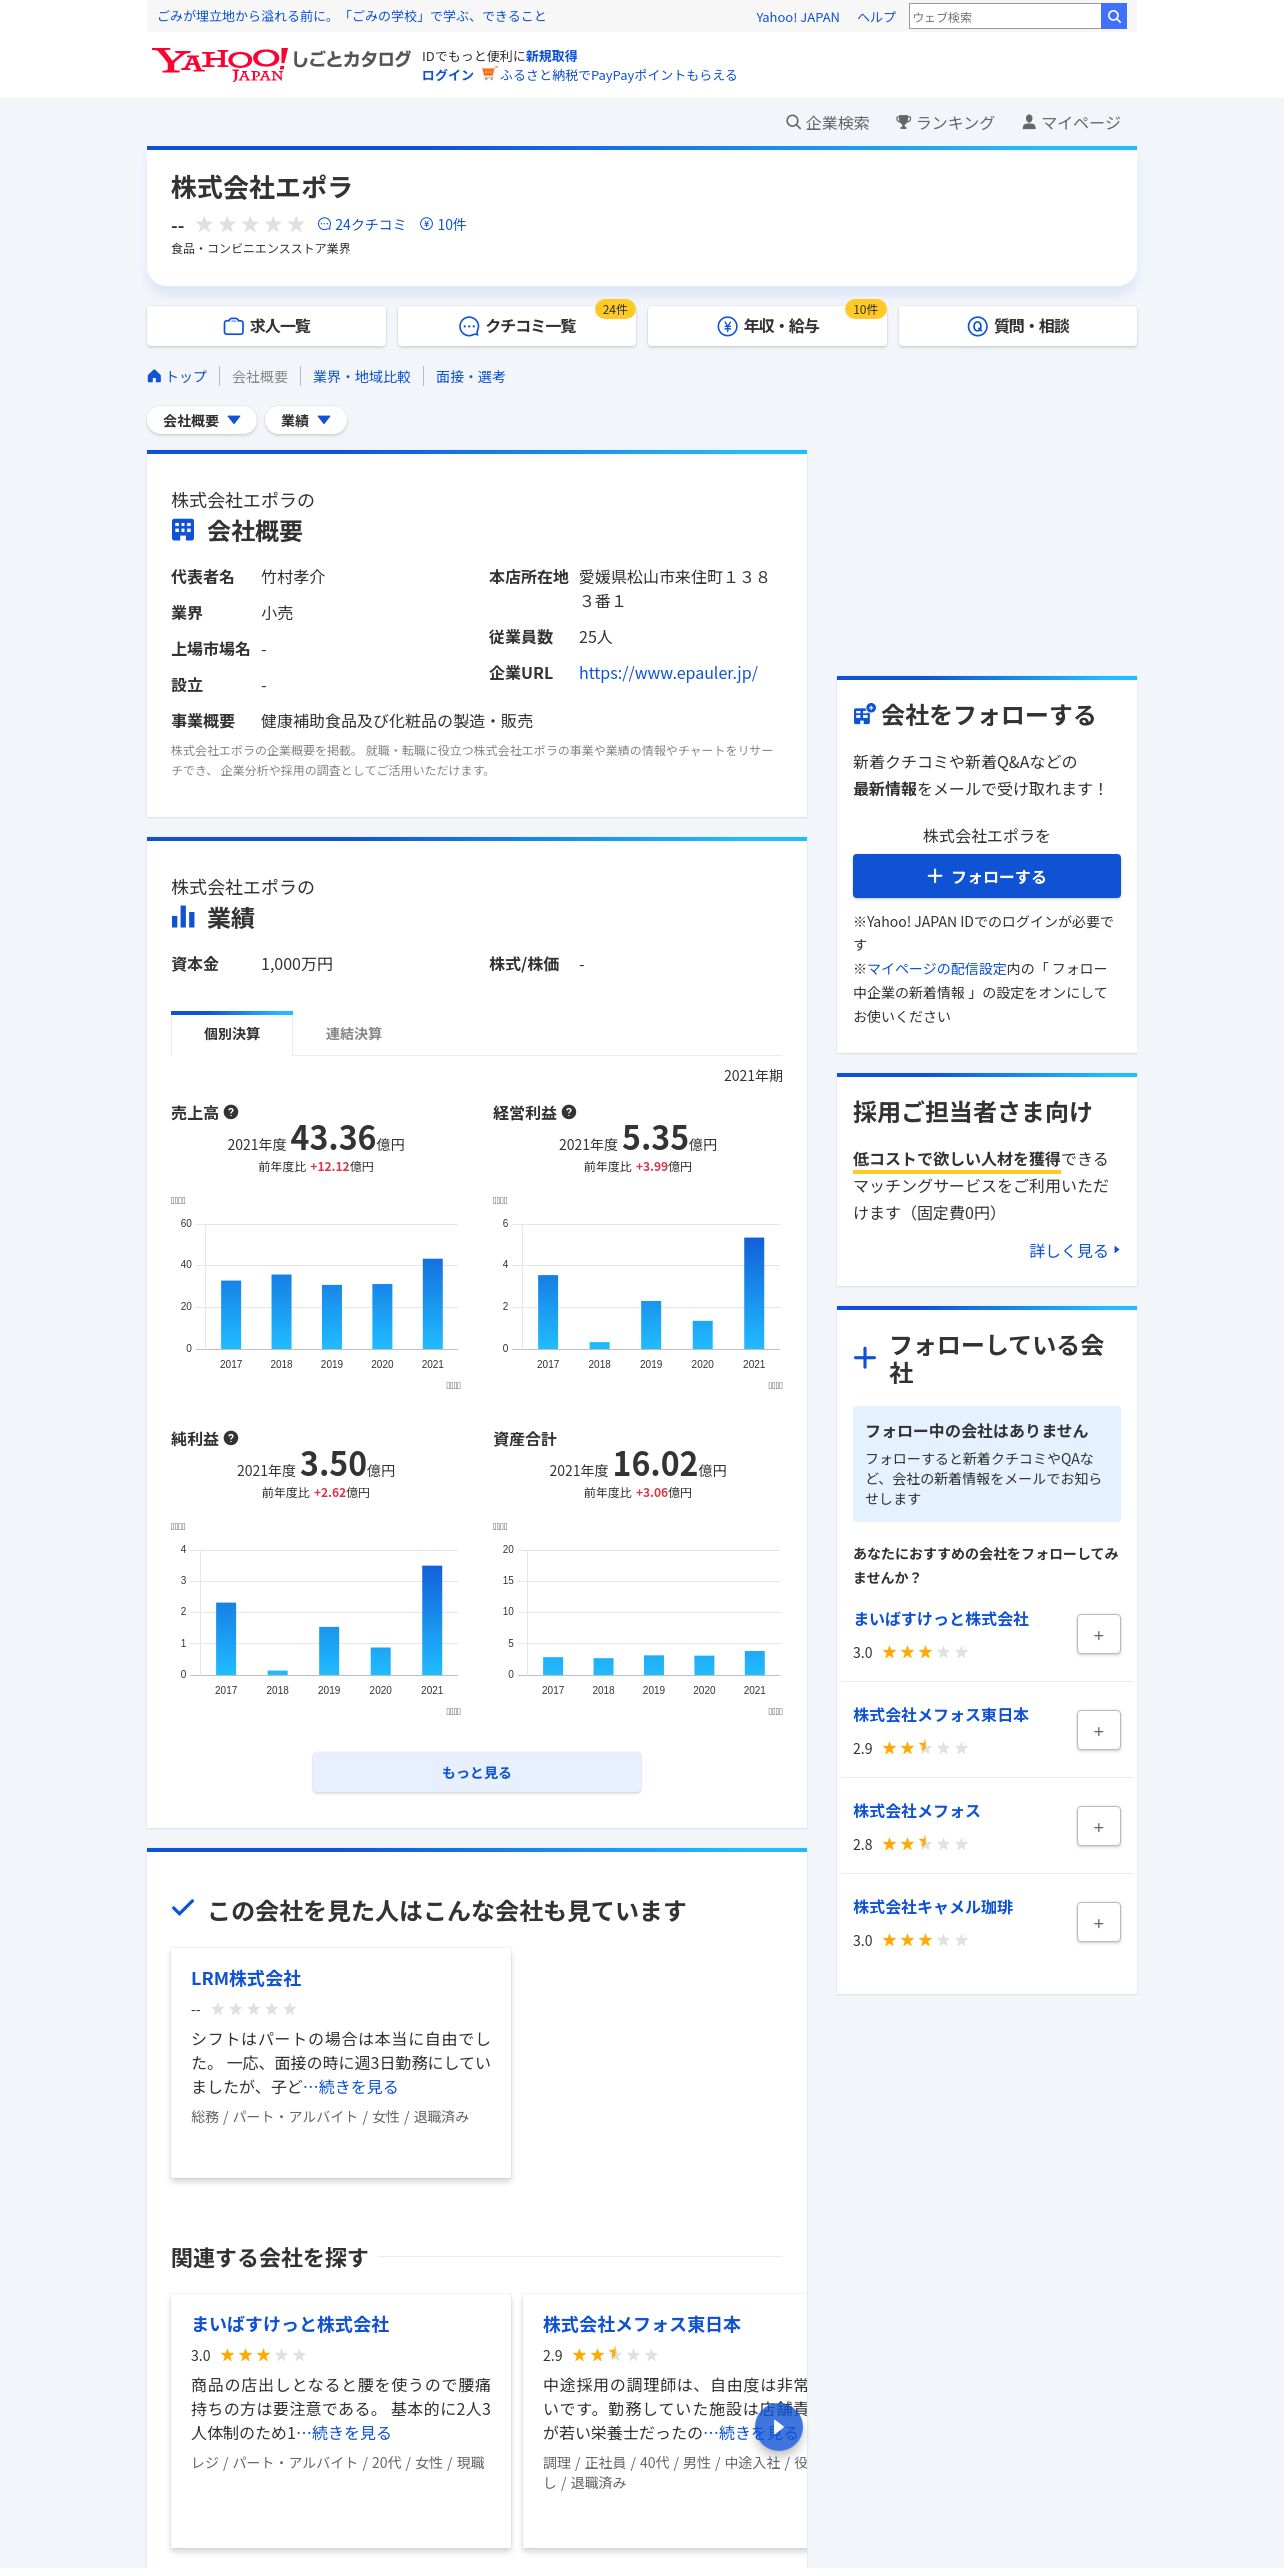
Task: Click the ログイン link
Action: (x=448, y=75)
